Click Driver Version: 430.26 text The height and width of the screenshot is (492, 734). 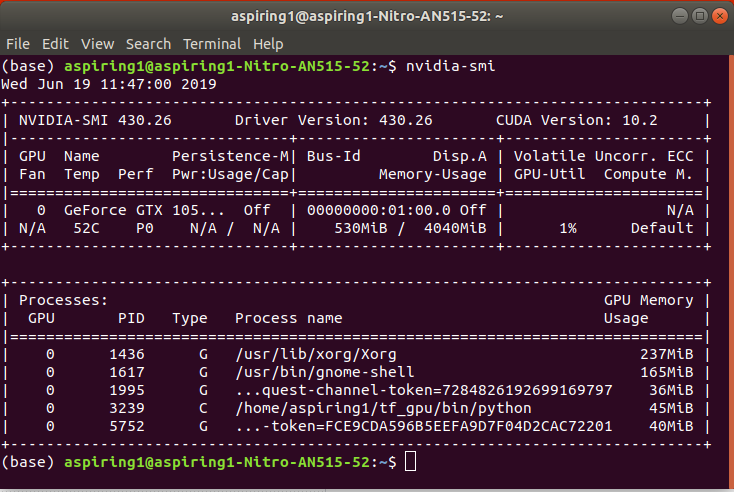tap(333, 120)
